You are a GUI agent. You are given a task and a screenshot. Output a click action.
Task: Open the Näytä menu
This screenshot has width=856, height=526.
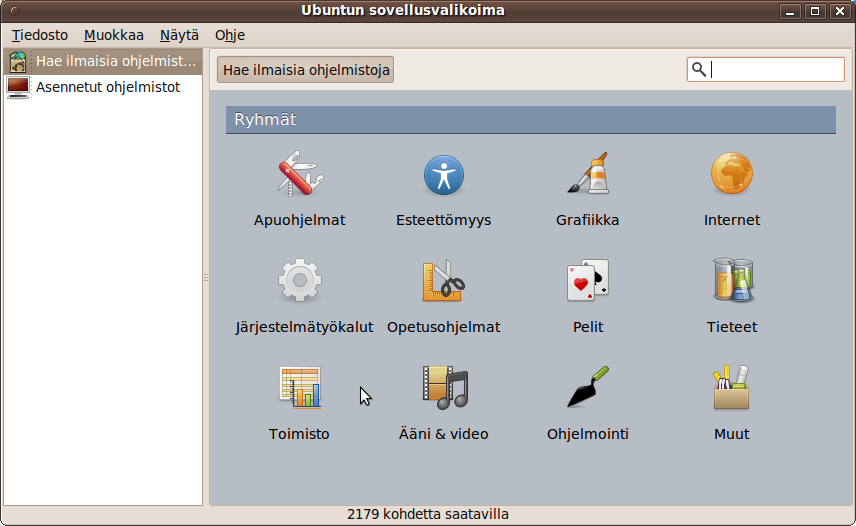179,35
